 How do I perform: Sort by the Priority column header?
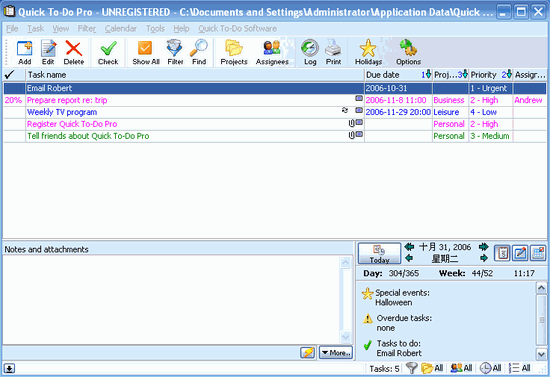(491, 75)
